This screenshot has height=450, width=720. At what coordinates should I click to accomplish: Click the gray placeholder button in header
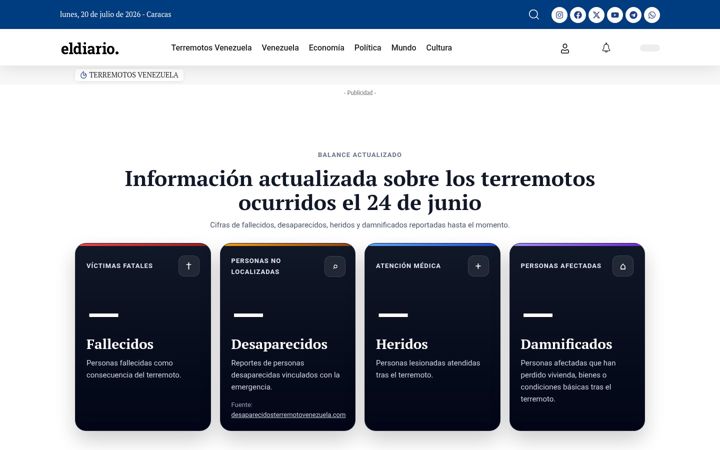pyautogui.click(x=650, y=48)
